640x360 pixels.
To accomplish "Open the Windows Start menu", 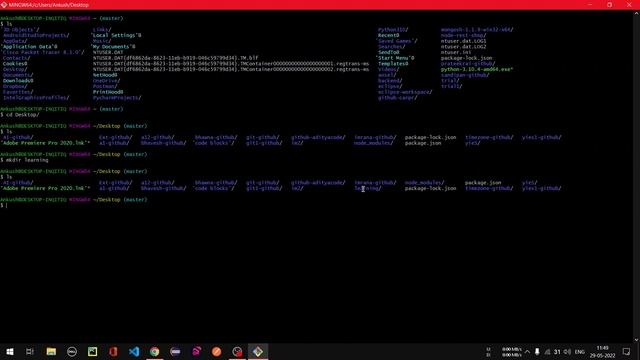I will coord(10,351).
